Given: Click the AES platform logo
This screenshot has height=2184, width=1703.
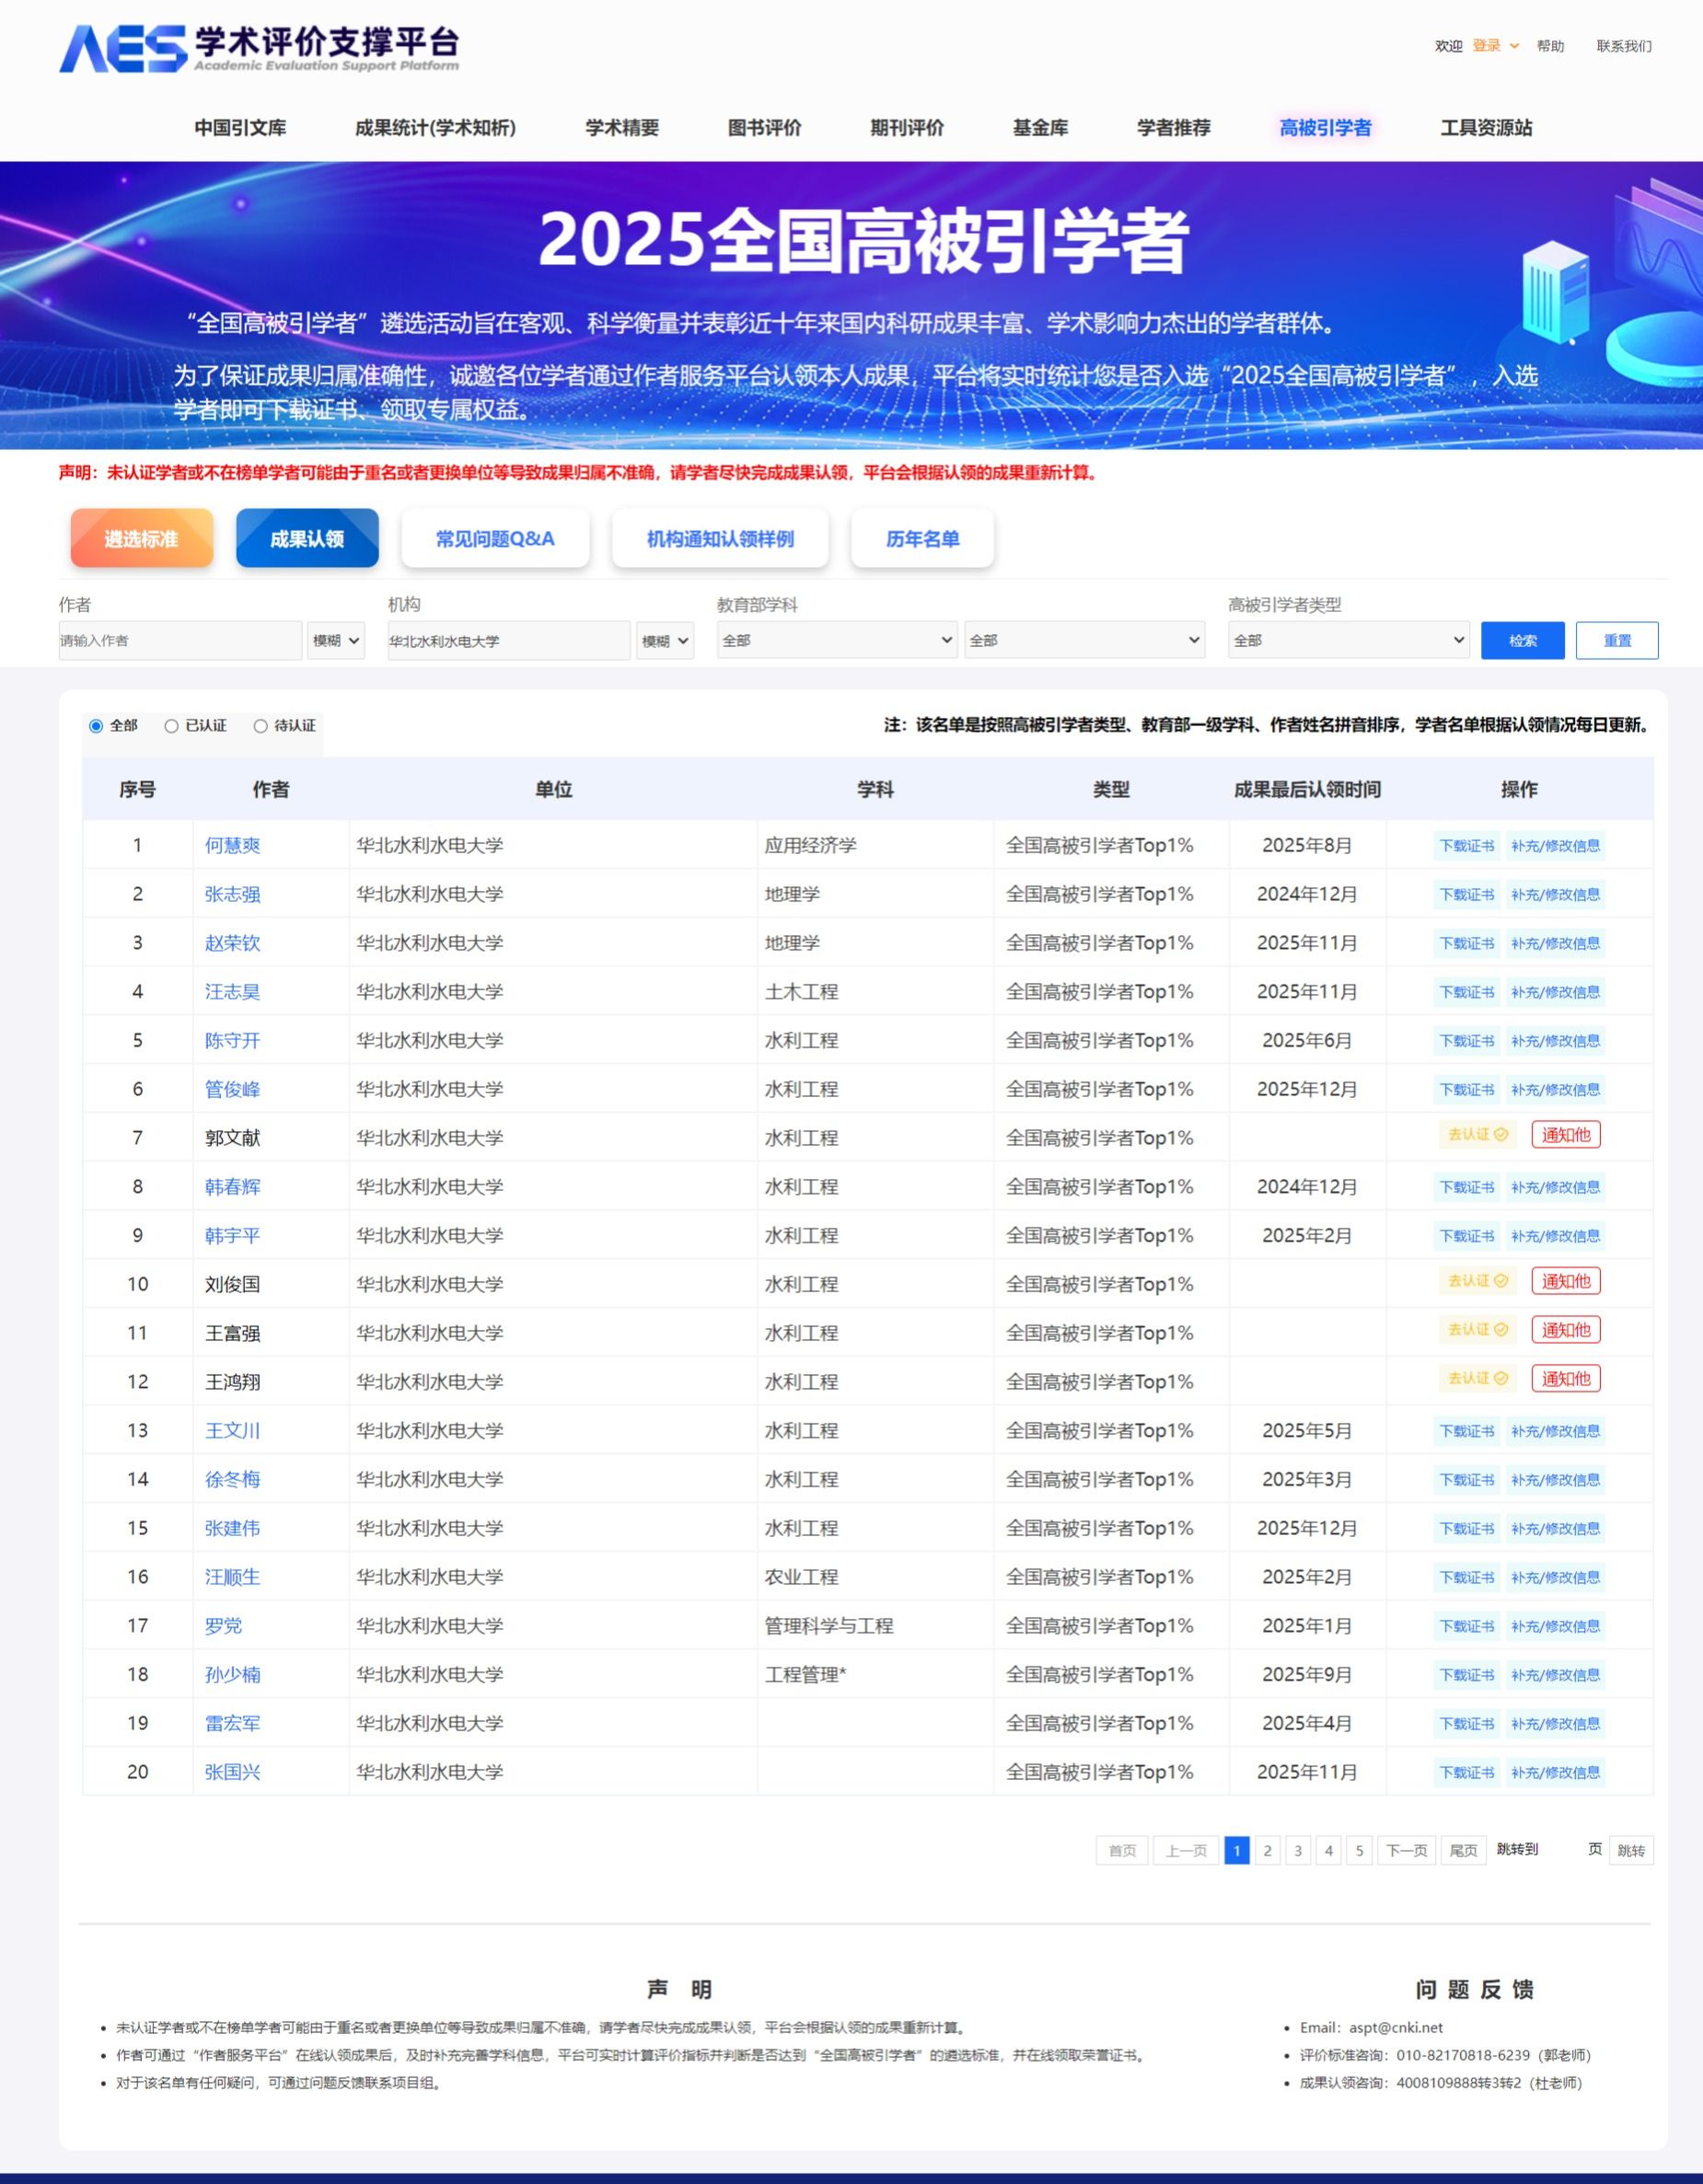Looking at the screenshot, I should point(258,48).
